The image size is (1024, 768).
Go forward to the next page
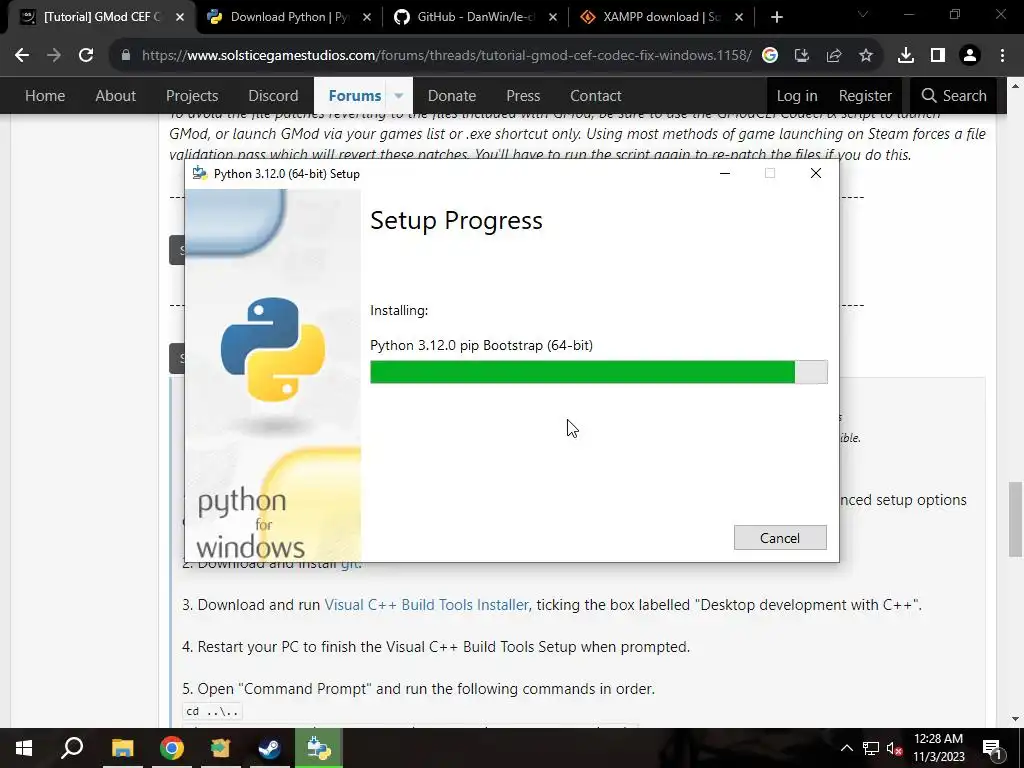pos(54,56)
